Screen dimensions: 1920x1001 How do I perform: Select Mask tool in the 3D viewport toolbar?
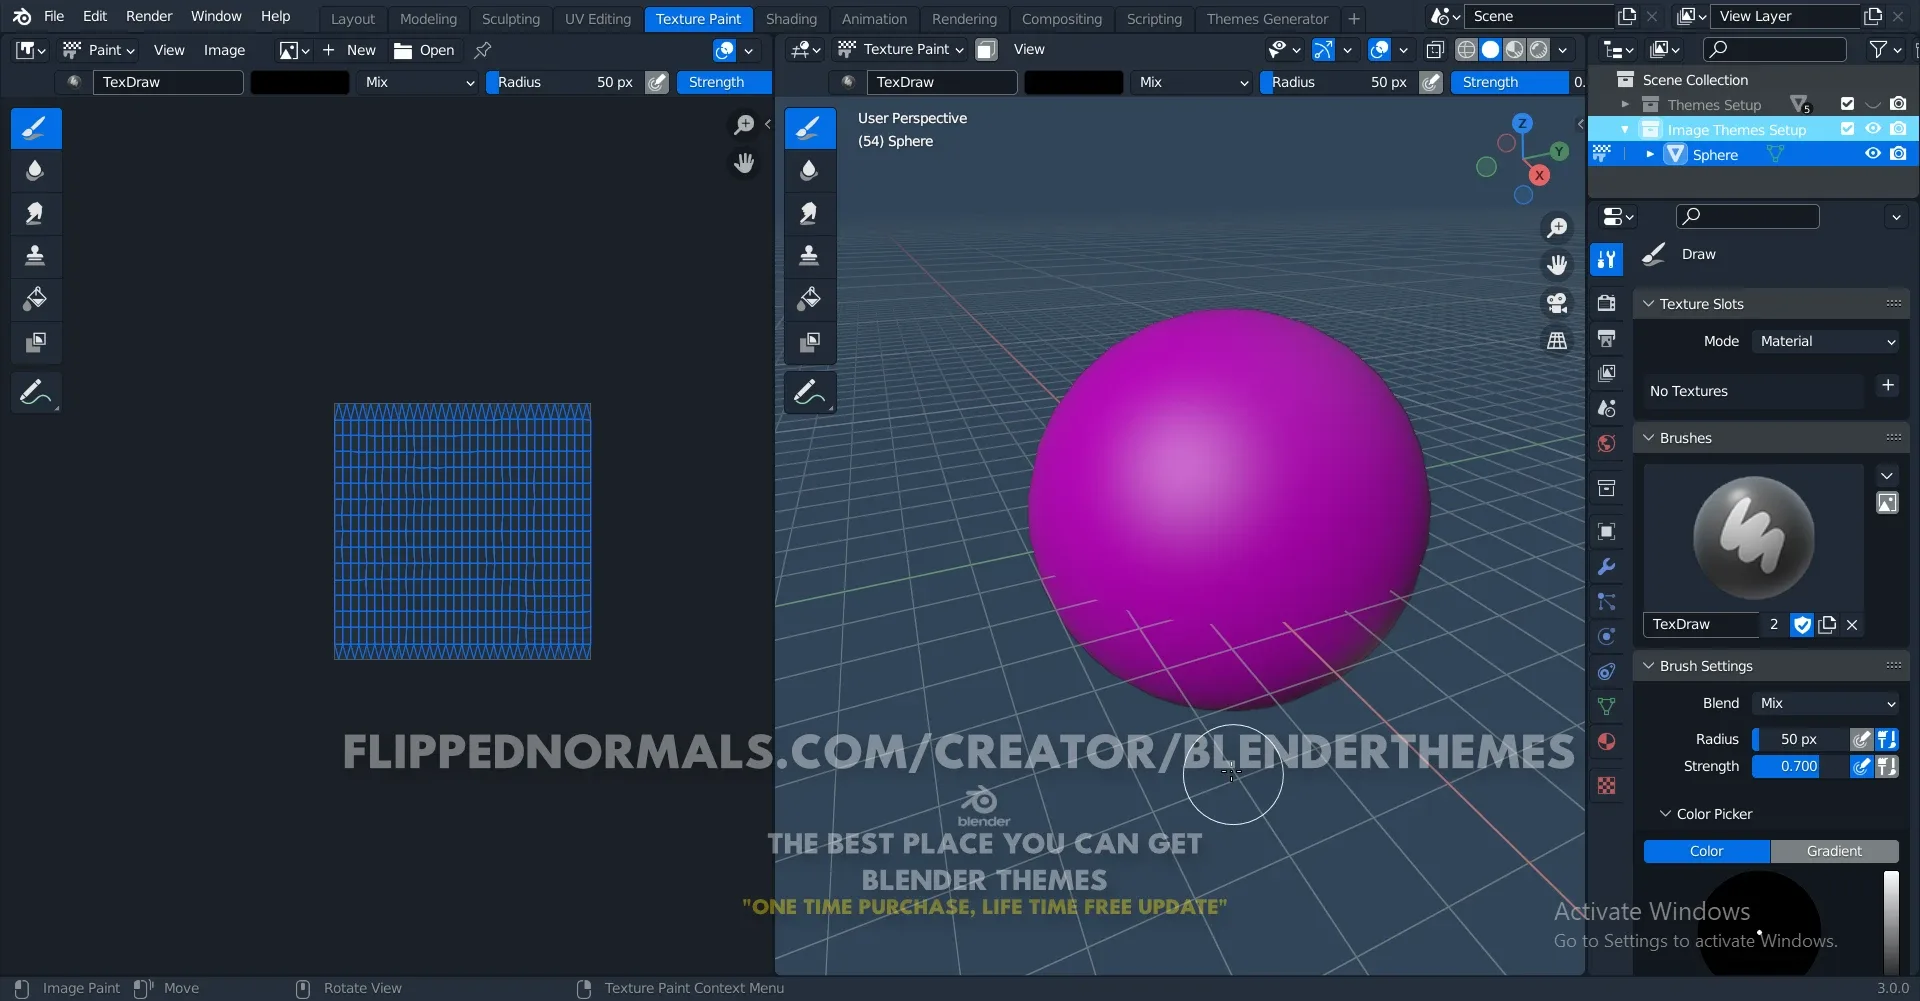tap(809, 341)
